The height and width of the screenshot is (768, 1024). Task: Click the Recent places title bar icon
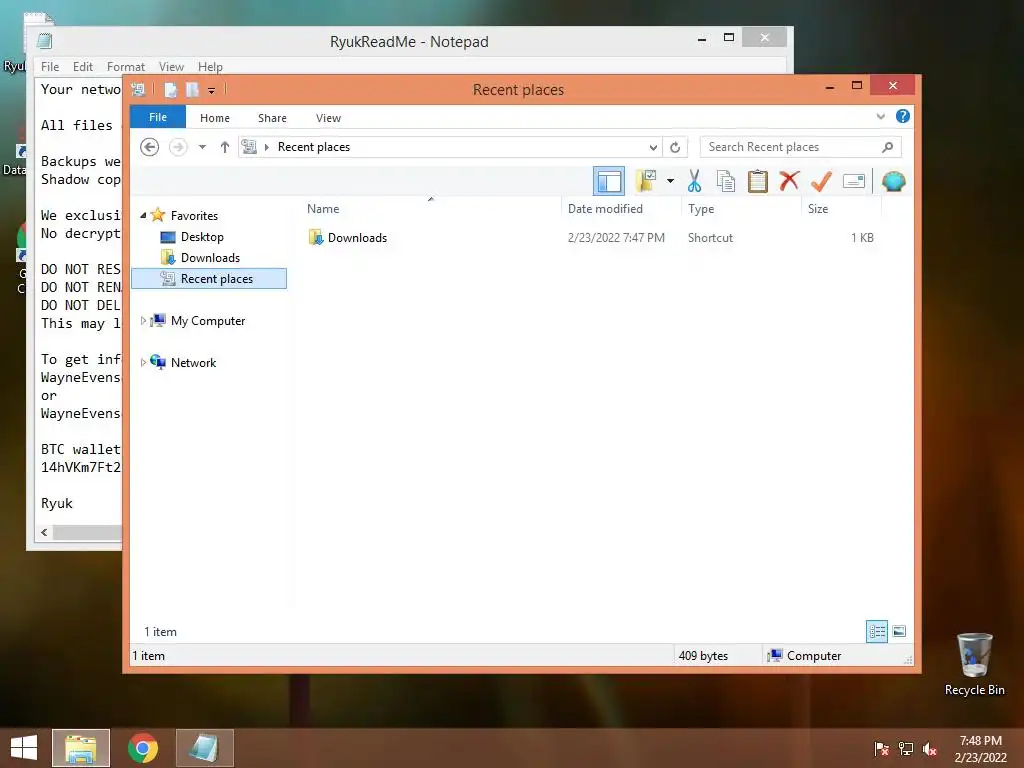(x=138, y=89)
